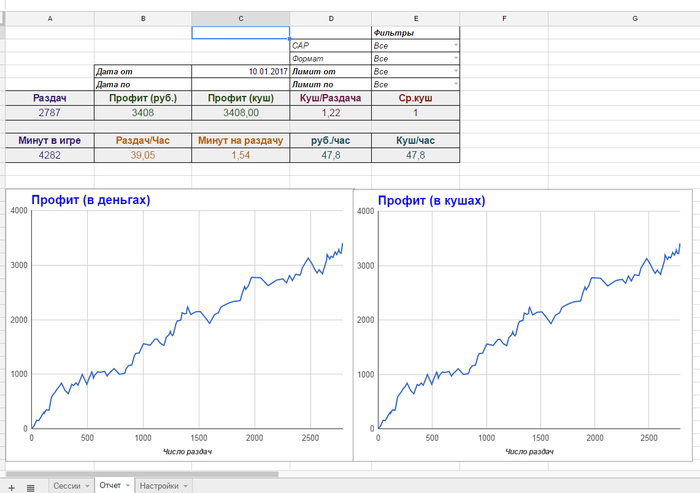Click the Формат label cell
700x493 pixels.
[331, 58]
